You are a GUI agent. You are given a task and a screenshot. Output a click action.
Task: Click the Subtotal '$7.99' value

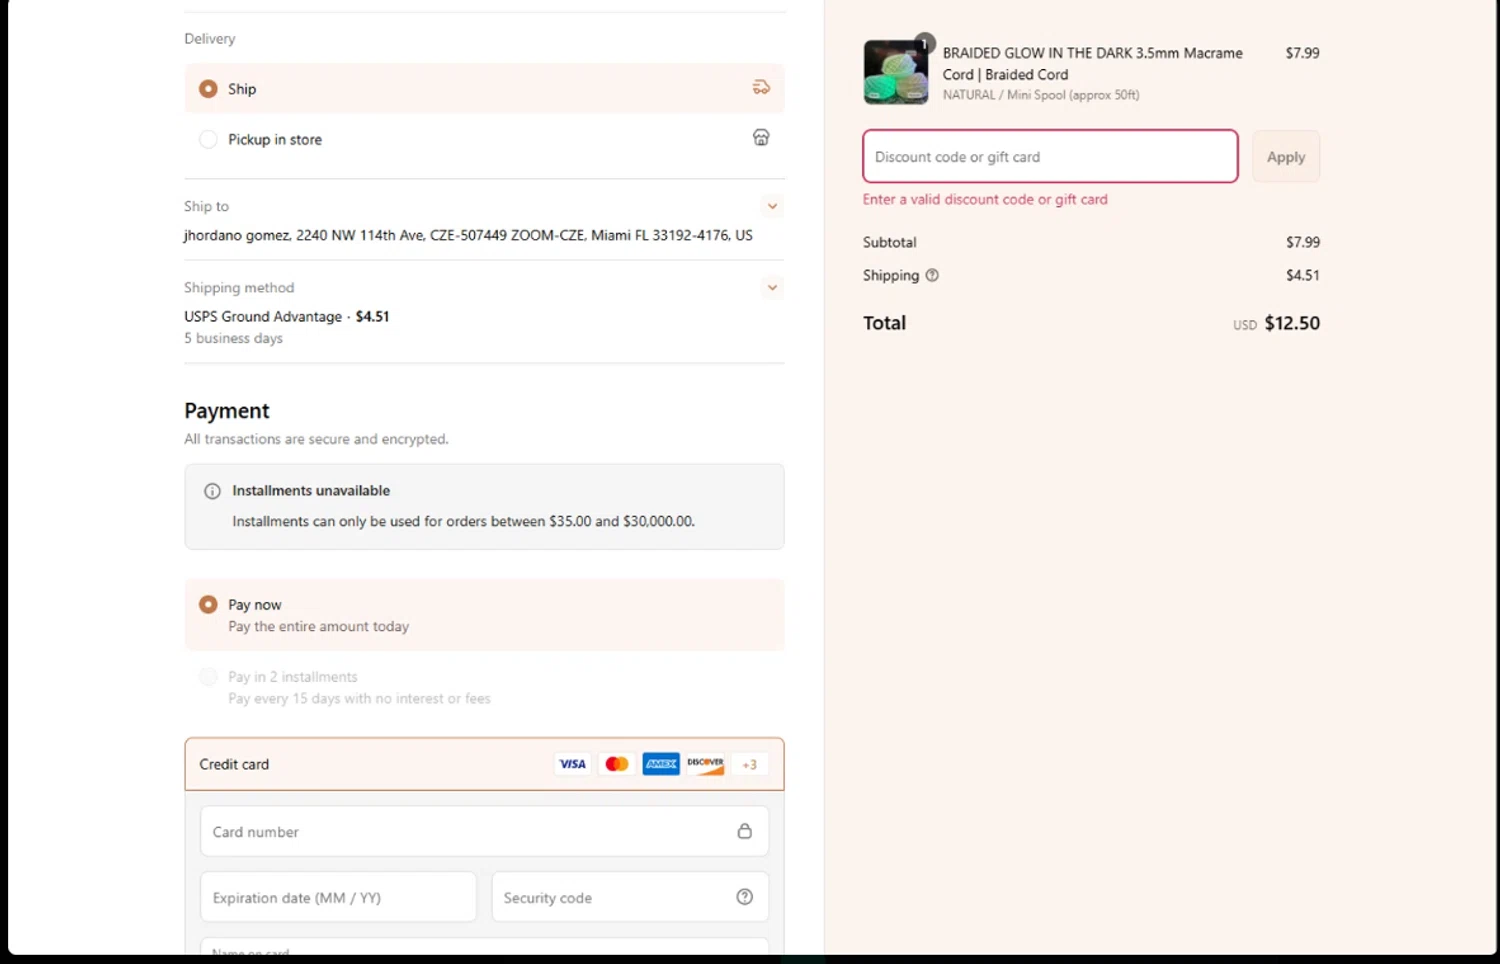1303,242
